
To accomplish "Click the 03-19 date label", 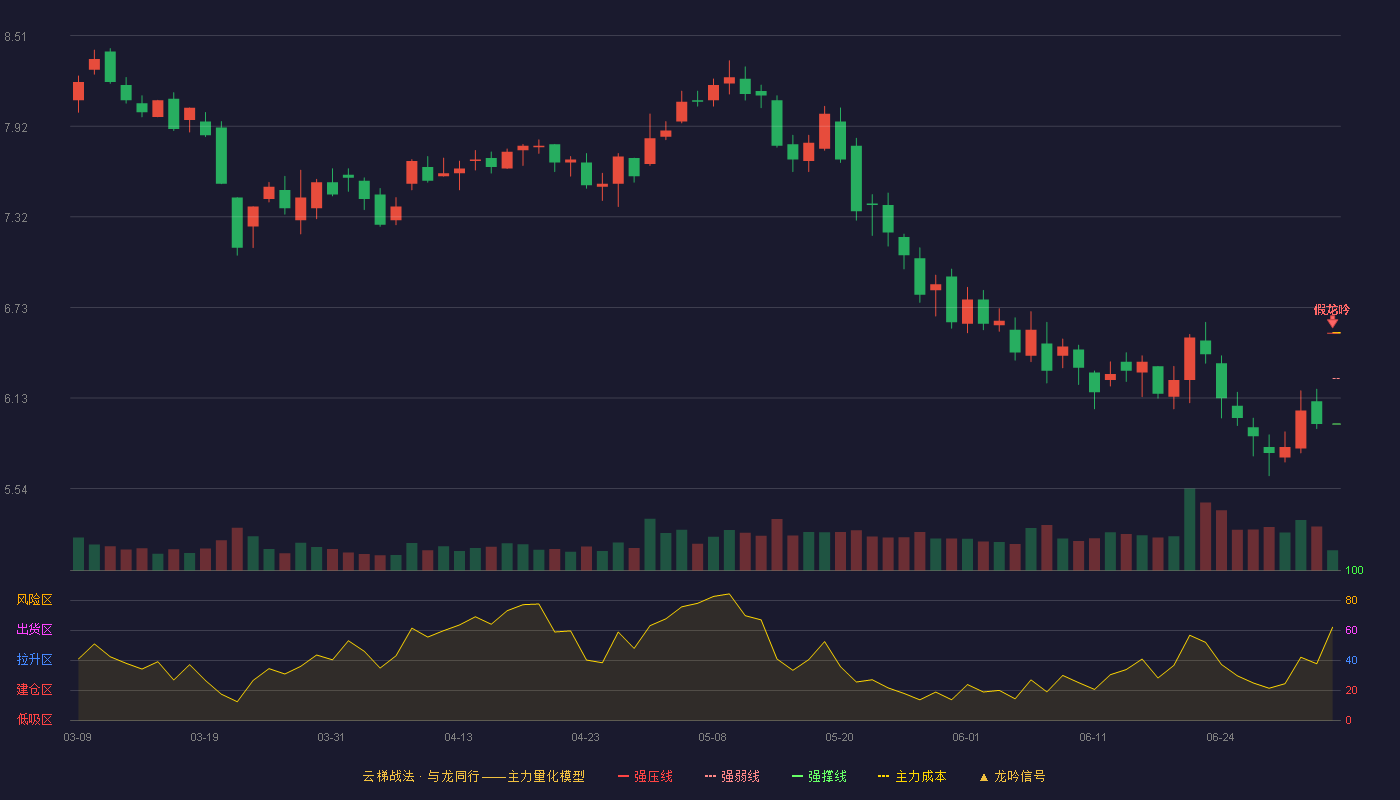I will tap(204, 737).
